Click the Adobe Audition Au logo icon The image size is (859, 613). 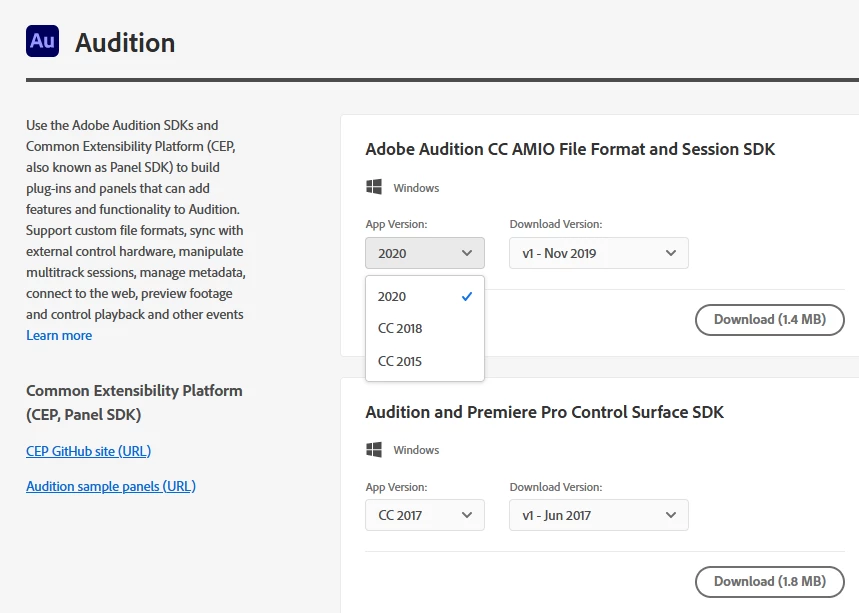(x=42, y=40)
